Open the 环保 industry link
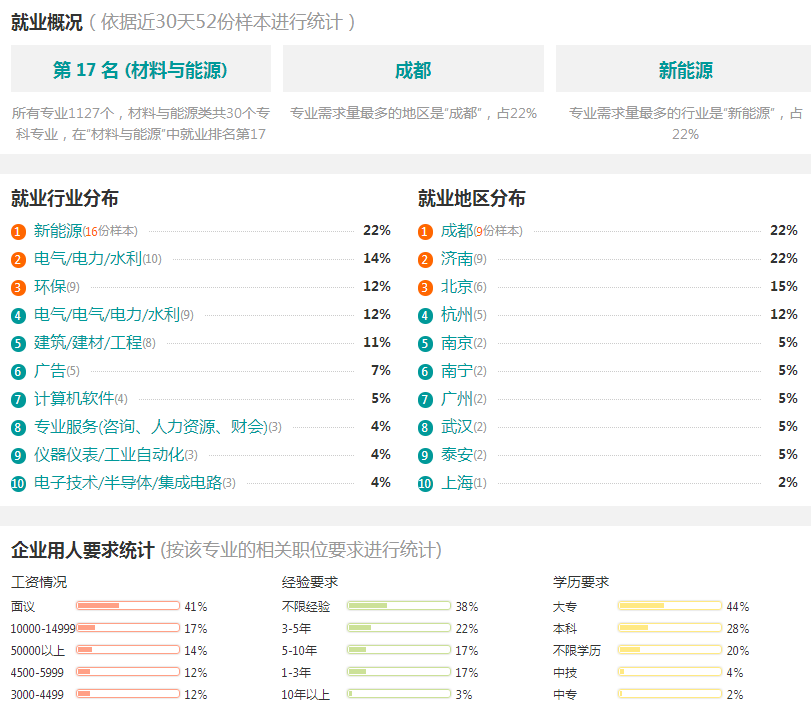 point(50,287)
